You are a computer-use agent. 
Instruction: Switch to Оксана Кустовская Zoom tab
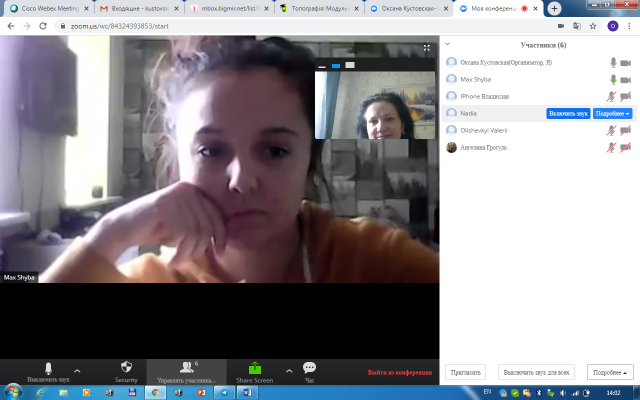409,8
